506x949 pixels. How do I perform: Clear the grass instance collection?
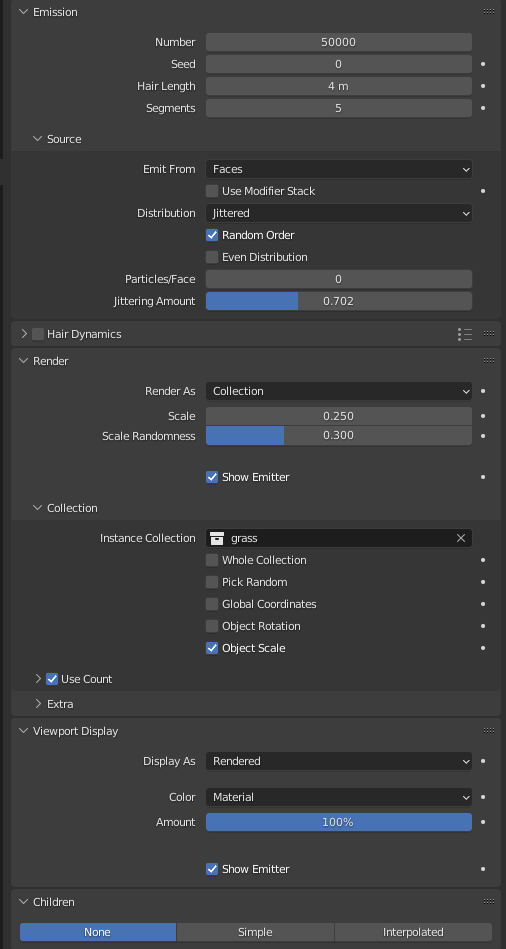click(x=461, y=539)
